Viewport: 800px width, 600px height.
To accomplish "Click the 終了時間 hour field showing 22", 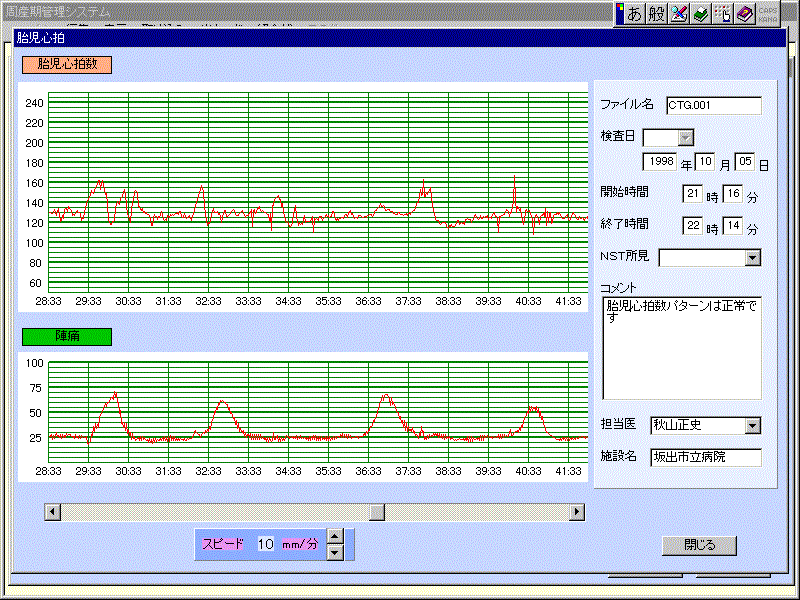I will (x=692, y=226).
